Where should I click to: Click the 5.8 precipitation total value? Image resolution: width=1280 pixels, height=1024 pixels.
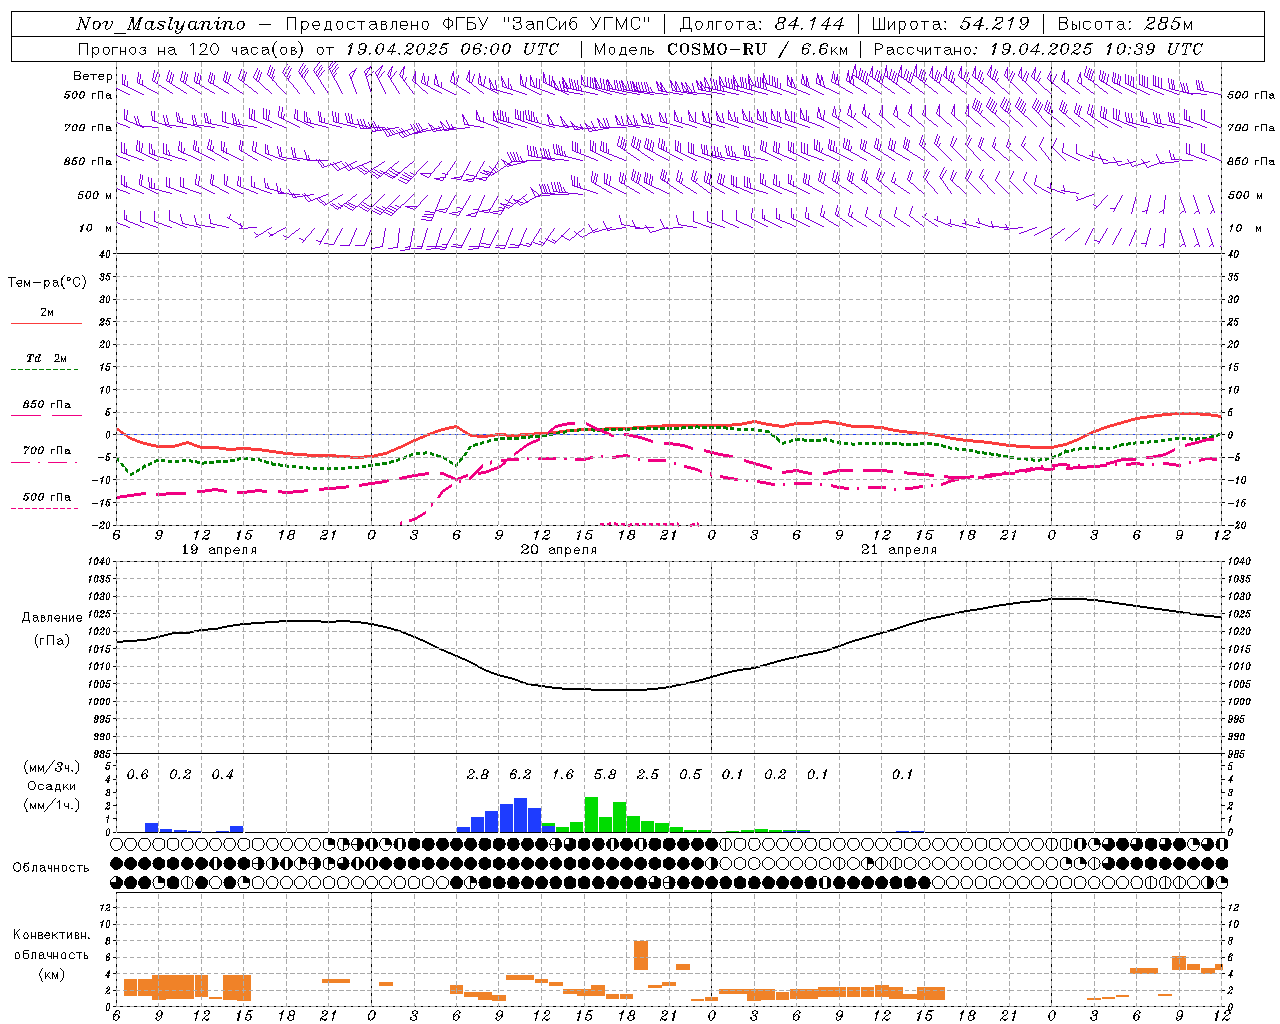coord(605,775)
